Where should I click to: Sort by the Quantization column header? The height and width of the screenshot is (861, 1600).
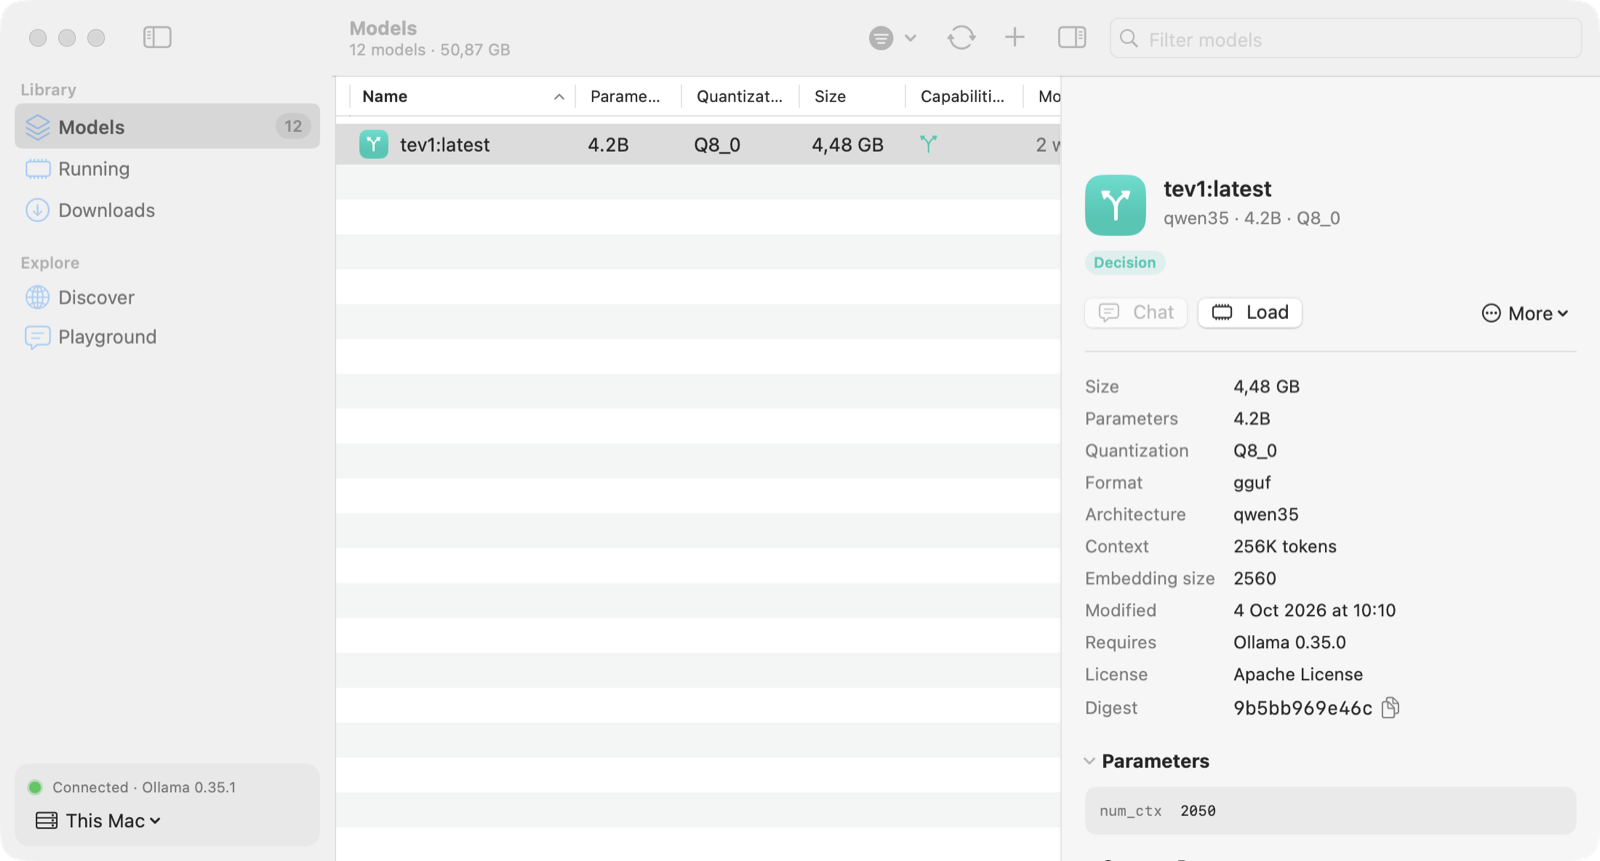(739, 97)
